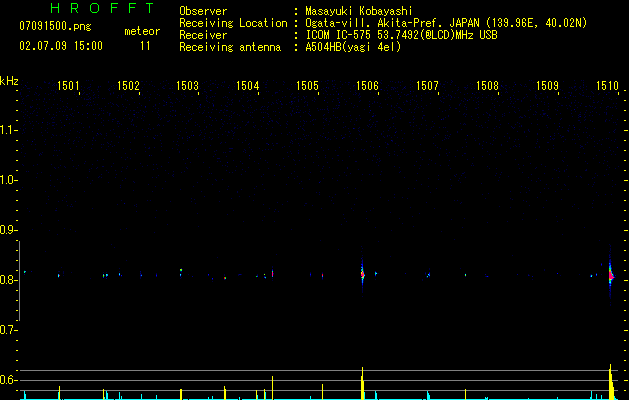Click the 1510 time axis marker

pyautogui.click(x=607, y=85)
